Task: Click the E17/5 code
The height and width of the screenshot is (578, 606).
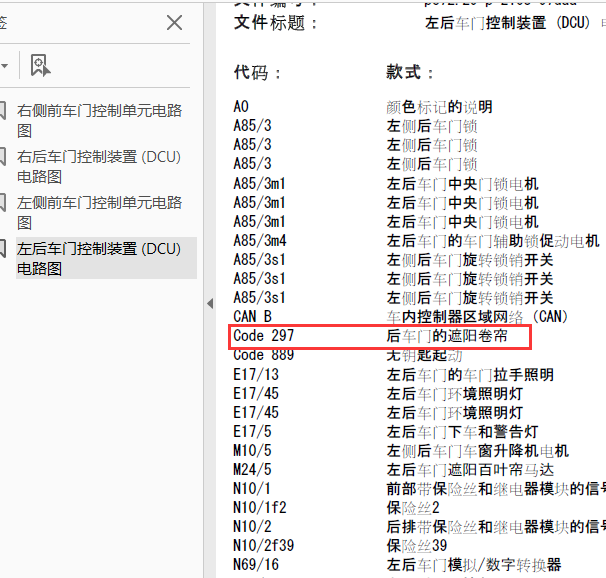Action: [x=252, y=431]
